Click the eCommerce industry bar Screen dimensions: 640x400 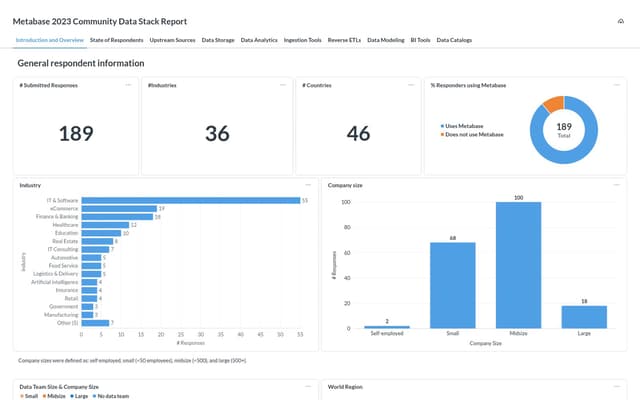pos(119,209)
